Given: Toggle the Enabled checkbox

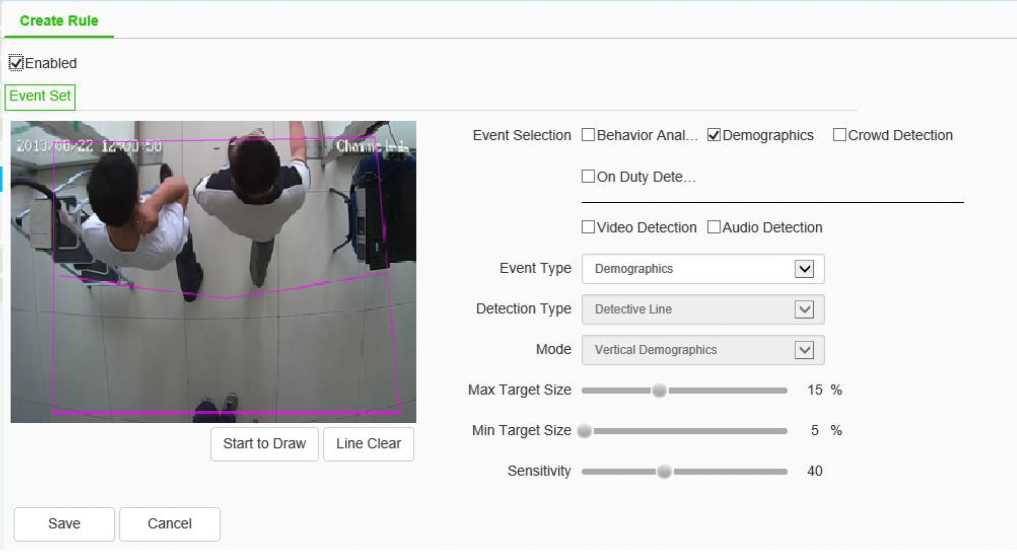Looking at the screenshot, I should click(16, 63).
